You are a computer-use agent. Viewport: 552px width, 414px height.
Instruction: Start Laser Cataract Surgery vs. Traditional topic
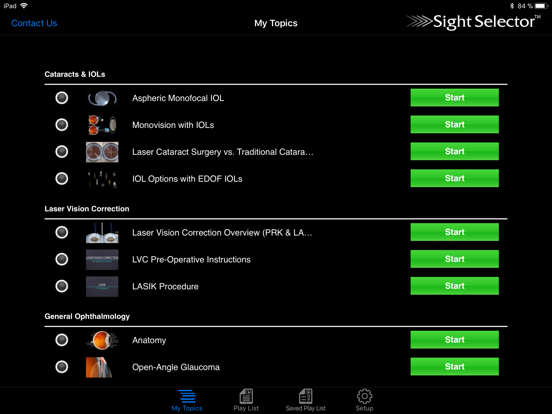coord(454,151)
